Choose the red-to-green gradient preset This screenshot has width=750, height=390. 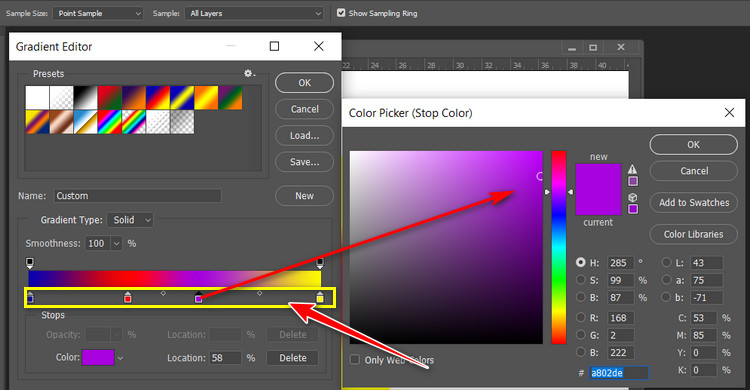click(x=110, y=98)
